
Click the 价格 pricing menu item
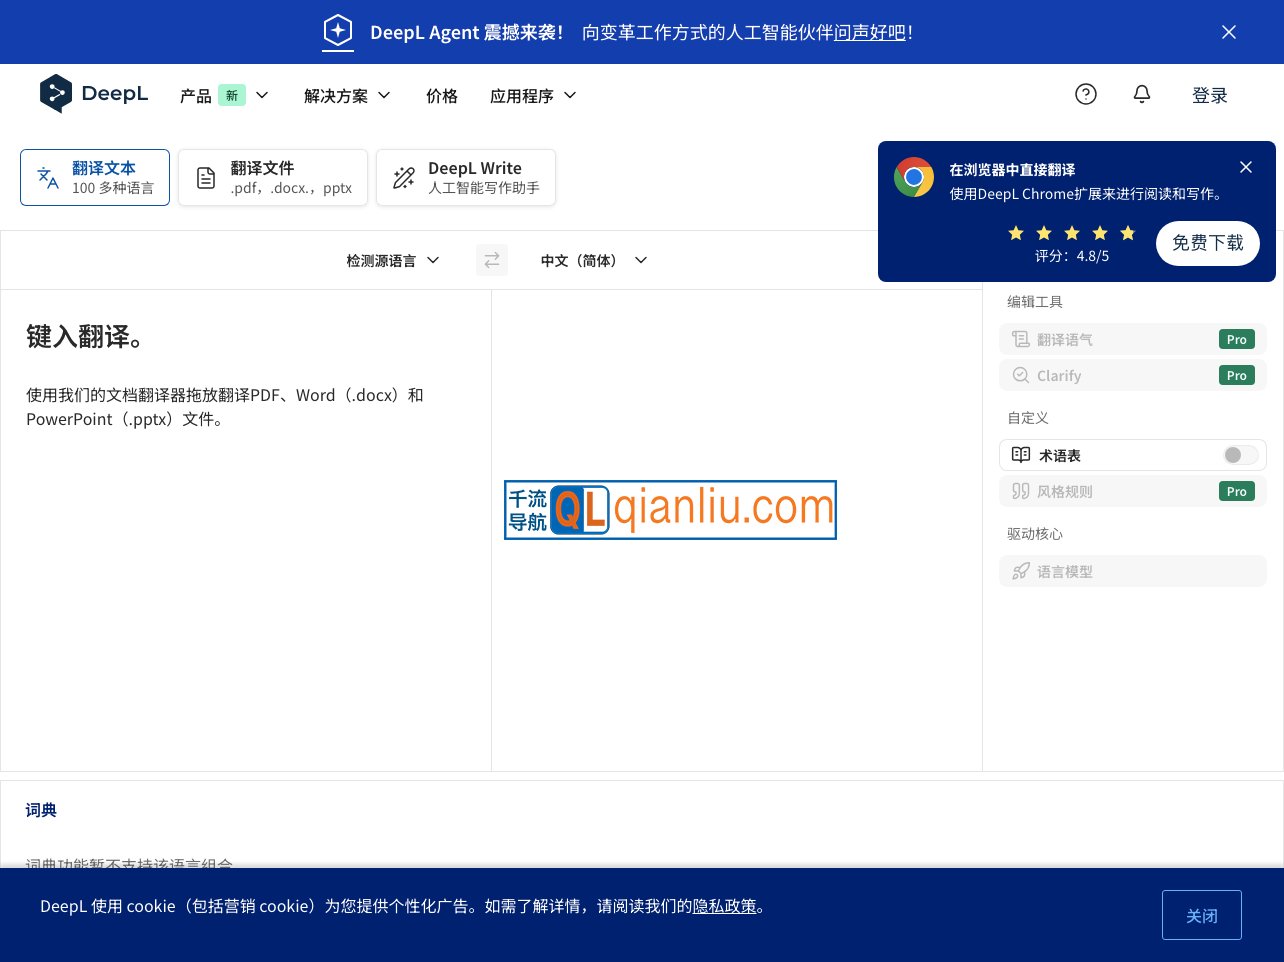(x=441, y=95)
